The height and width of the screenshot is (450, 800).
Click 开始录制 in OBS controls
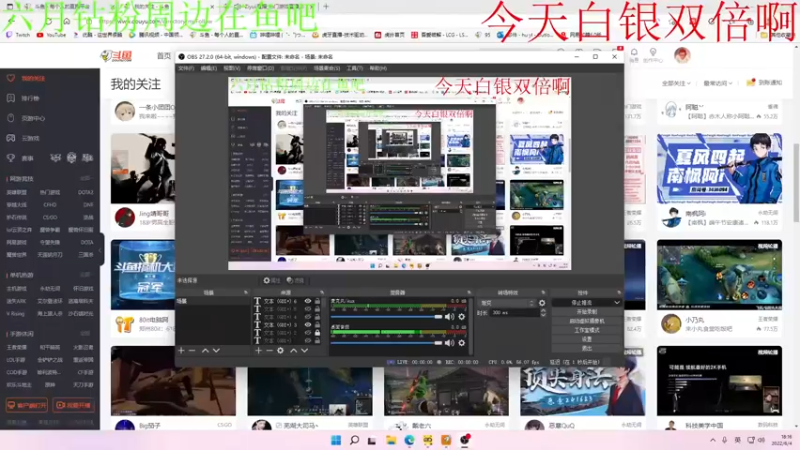587,312
